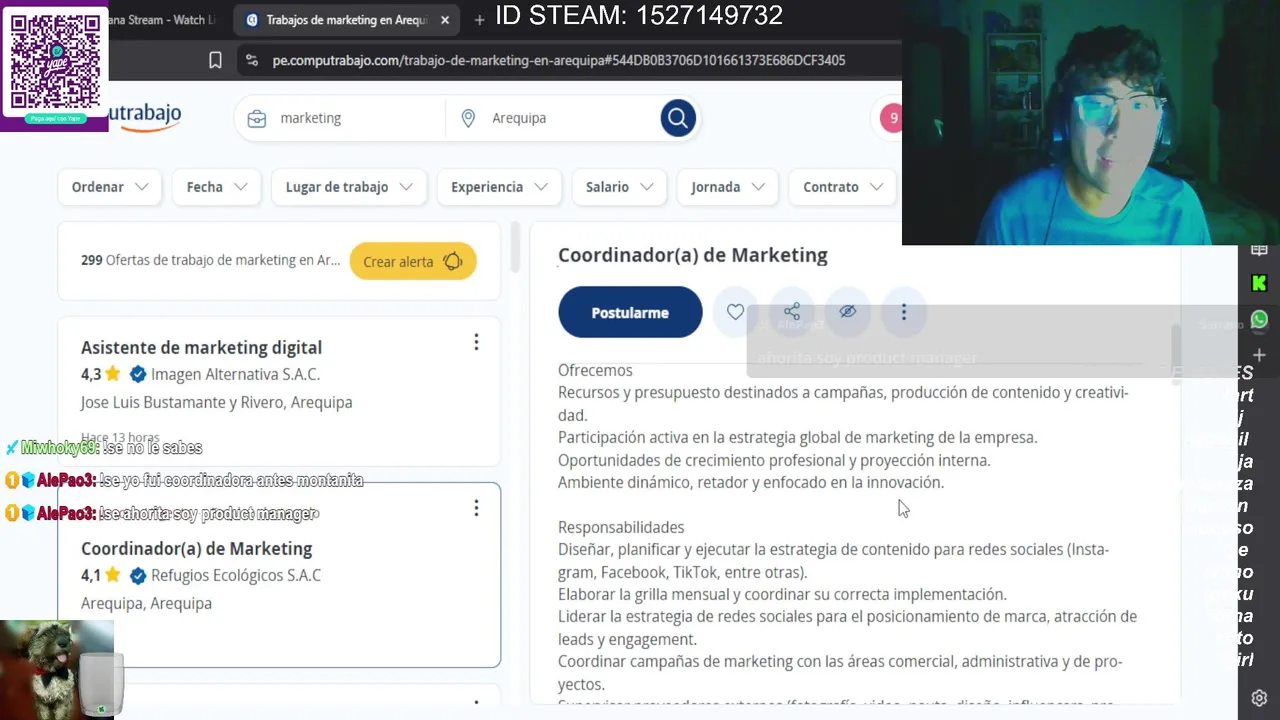Expand the Salario filter
Viewport: 1280px width, 720px height.
619,187
